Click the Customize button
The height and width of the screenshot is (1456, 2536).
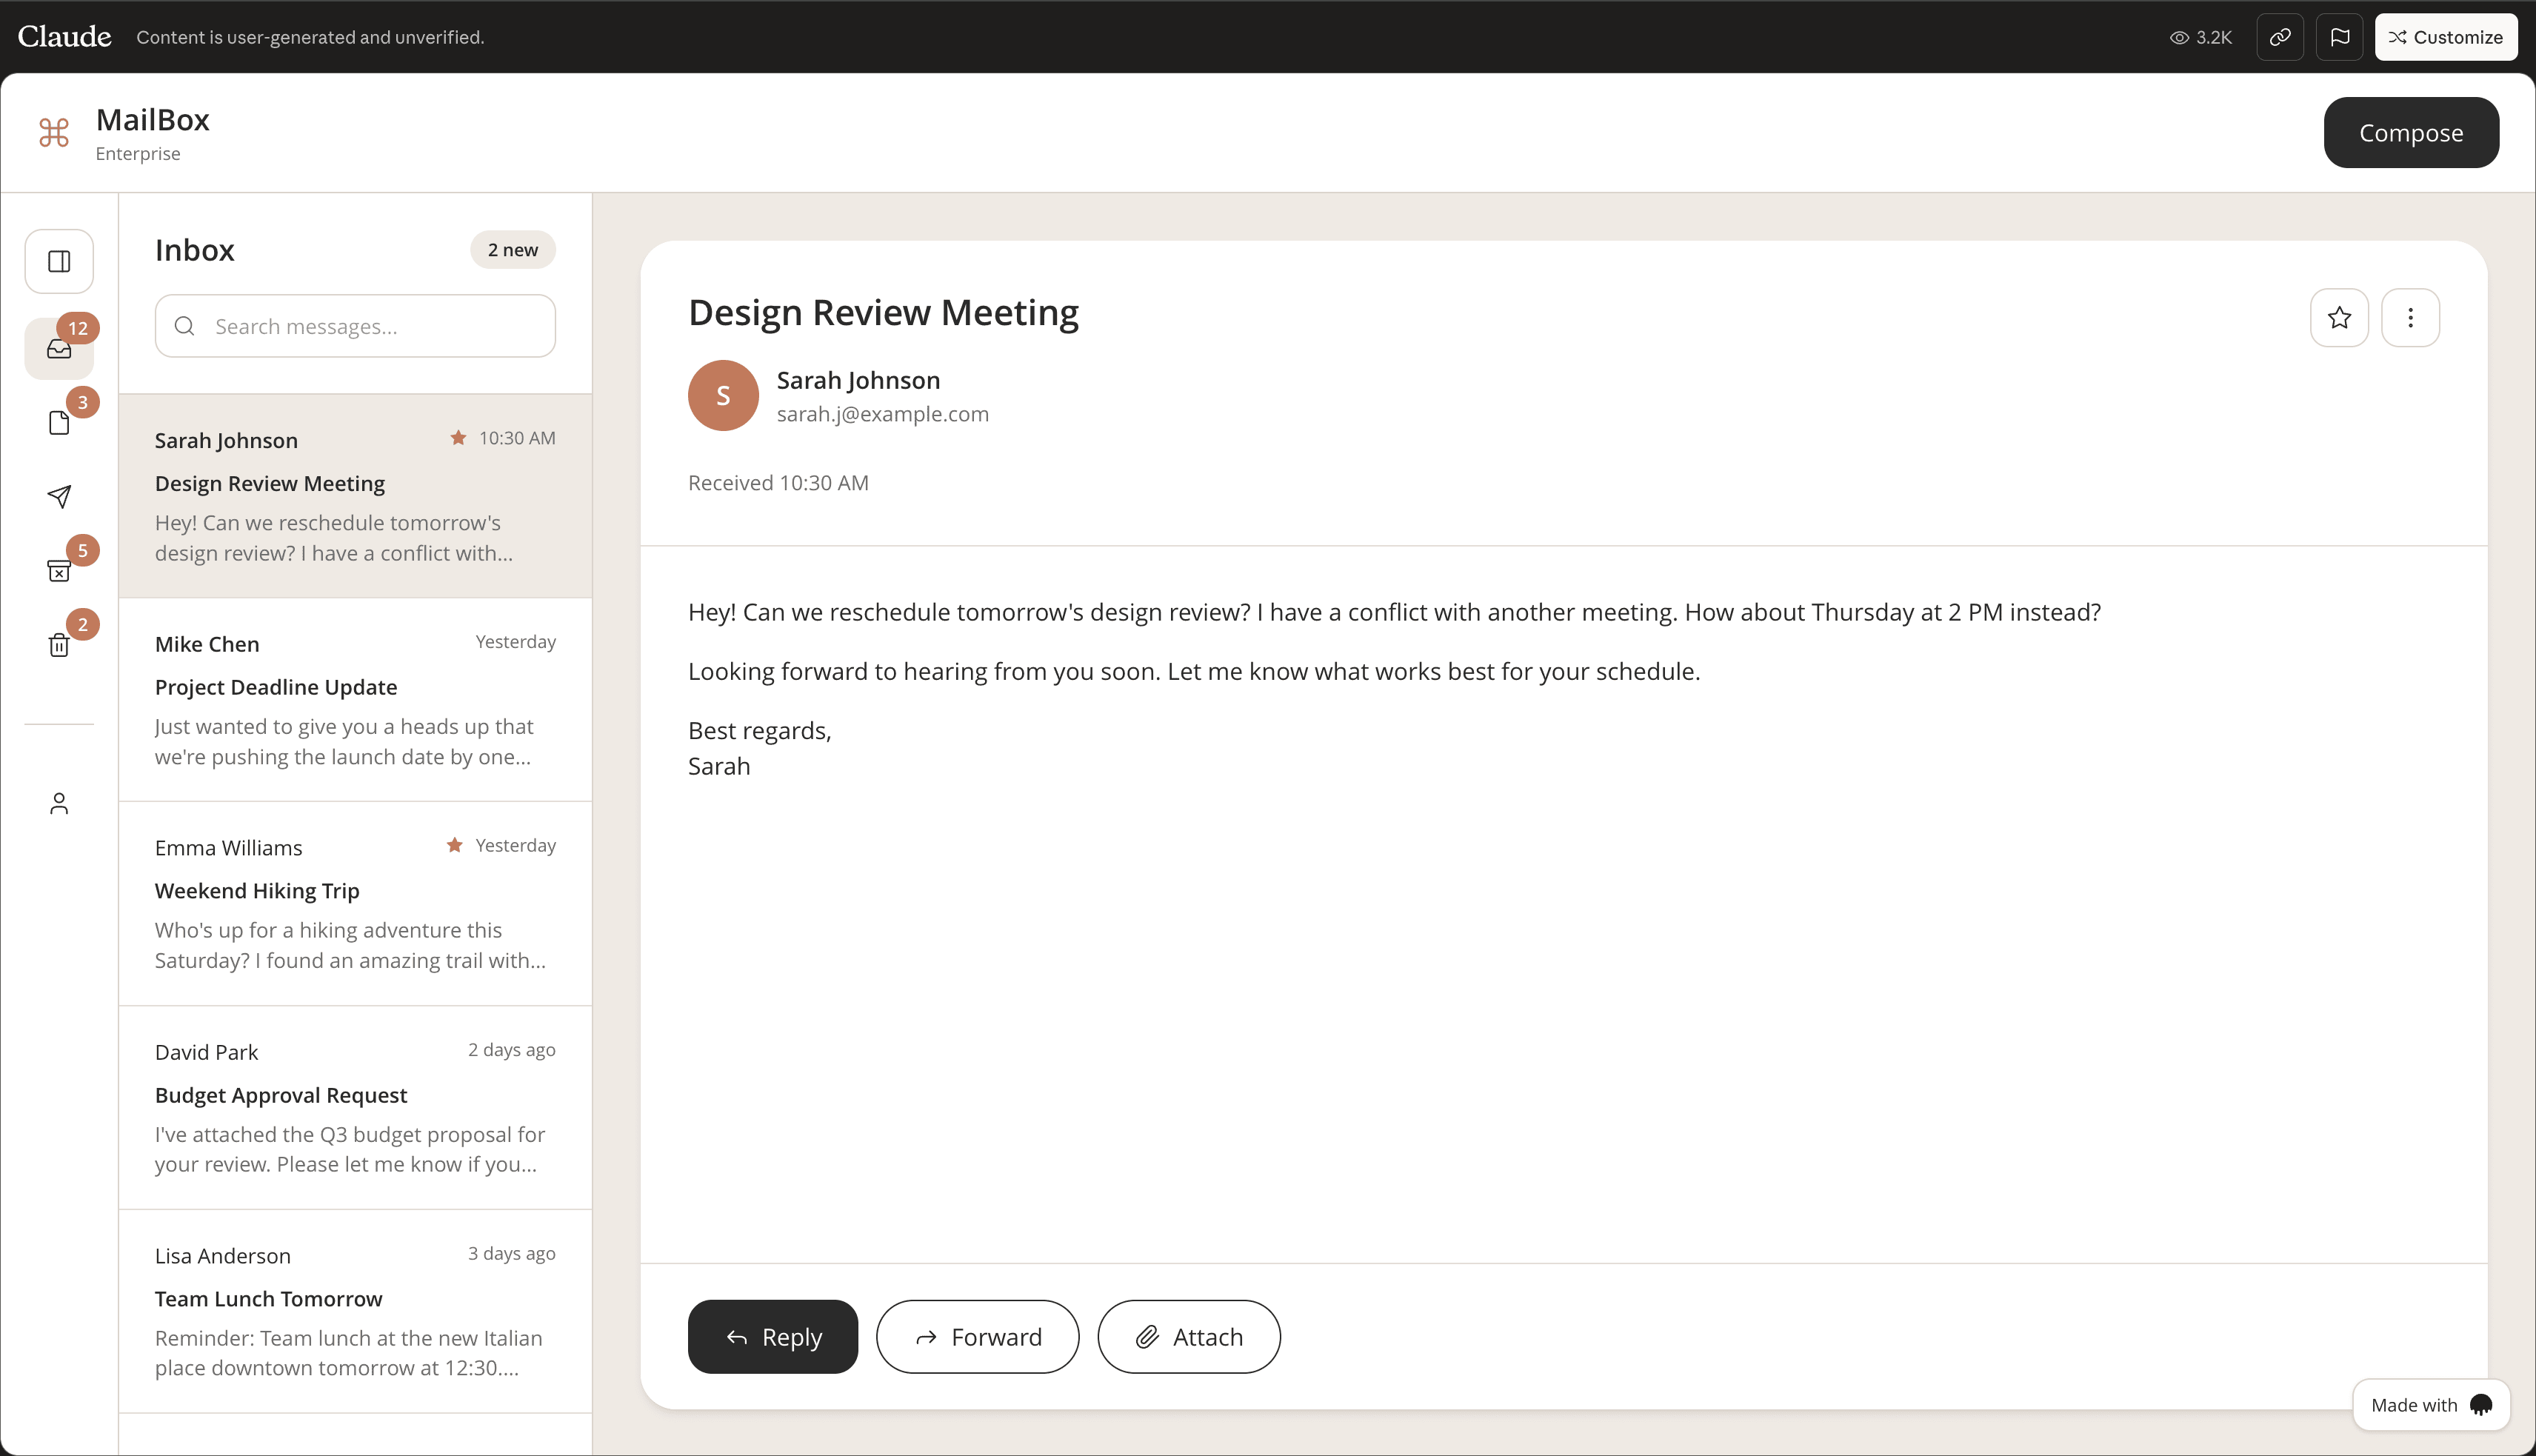2445,37
